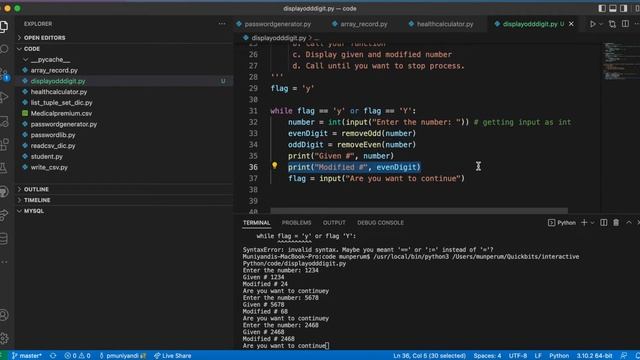Screen dimensions: 640x360
Task: Select the Problems panel tab
Action: pos(296,223)
